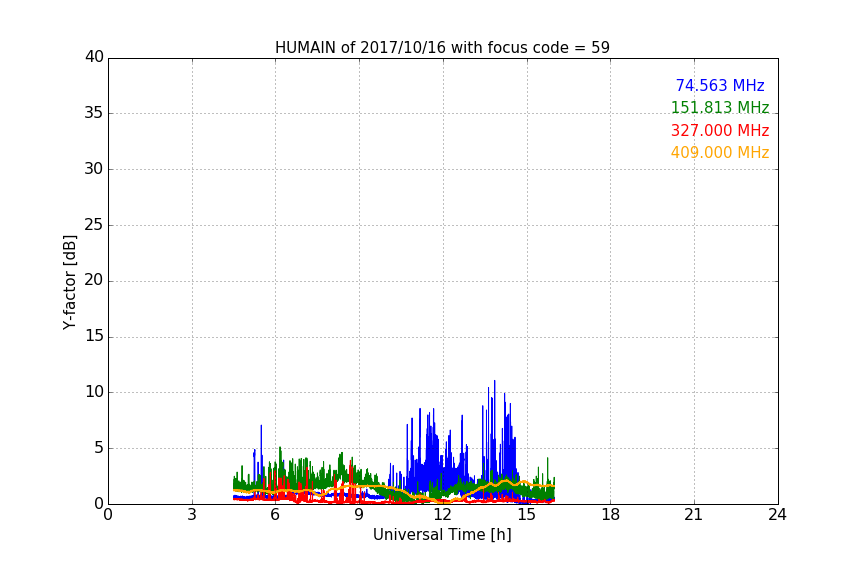
Task: Click the y-axis tick label 20
Action: coord(94,281)
